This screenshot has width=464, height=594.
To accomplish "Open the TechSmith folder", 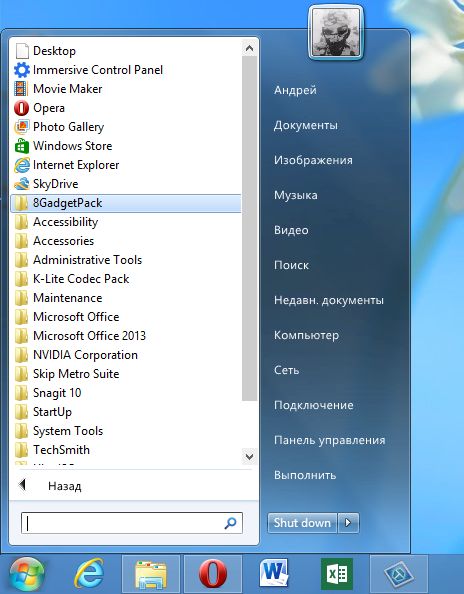I will click(x=126, y=450).
